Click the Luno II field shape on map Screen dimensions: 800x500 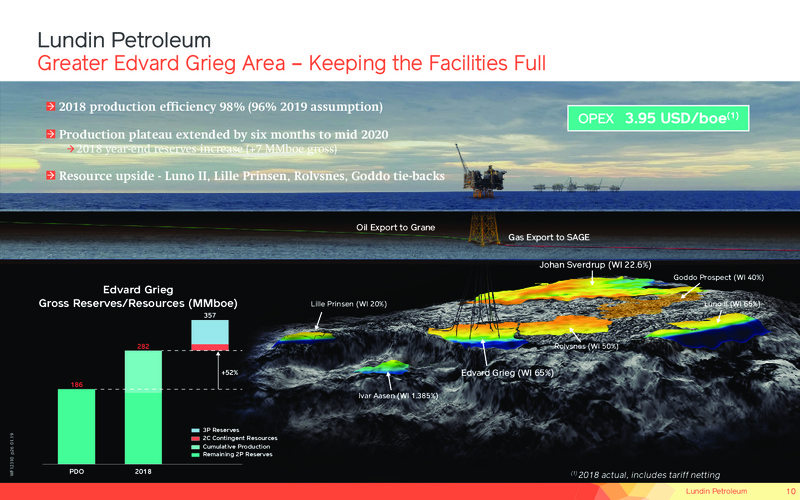[709, 331]
